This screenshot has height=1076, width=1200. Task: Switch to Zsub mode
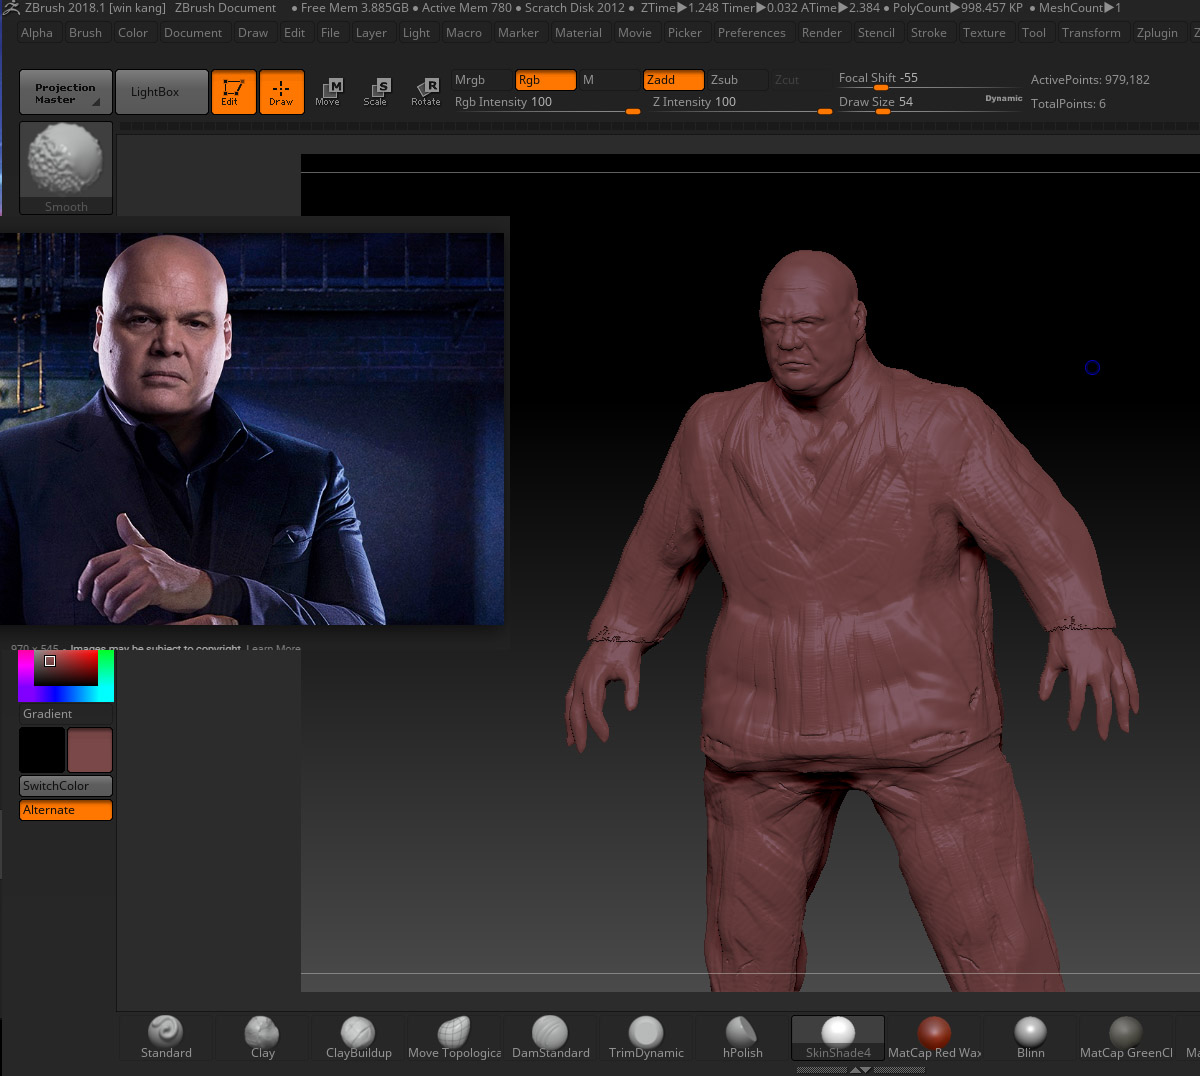(735, 80)
